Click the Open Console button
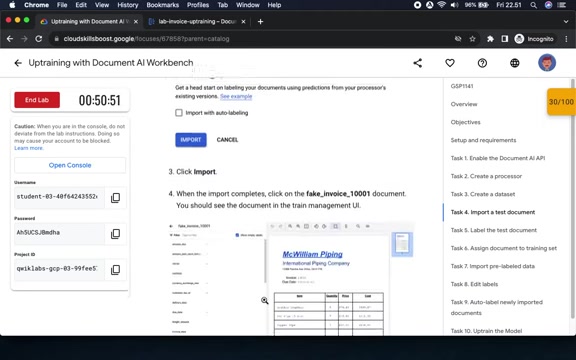 pyautogui.click(x=70, y=165)
